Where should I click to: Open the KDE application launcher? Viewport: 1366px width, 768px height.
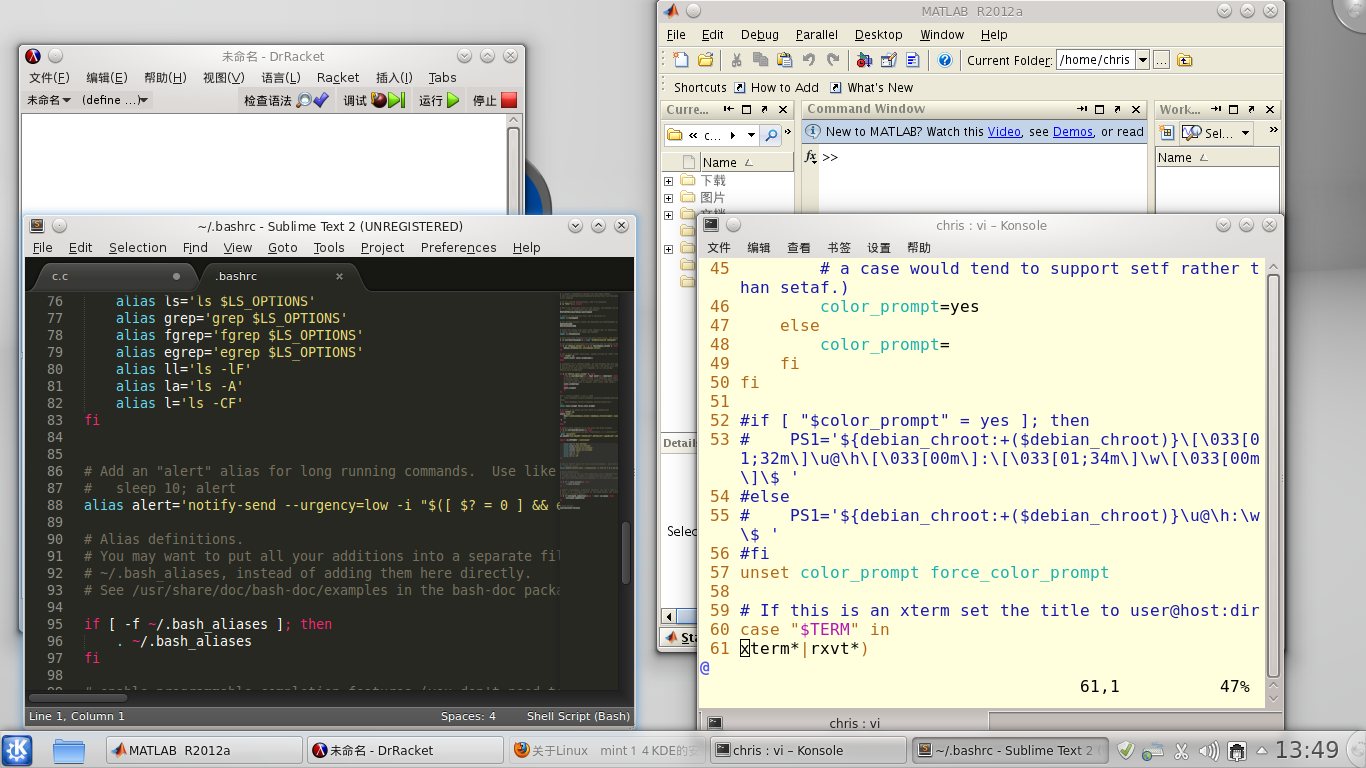click(x=17, y=750)
